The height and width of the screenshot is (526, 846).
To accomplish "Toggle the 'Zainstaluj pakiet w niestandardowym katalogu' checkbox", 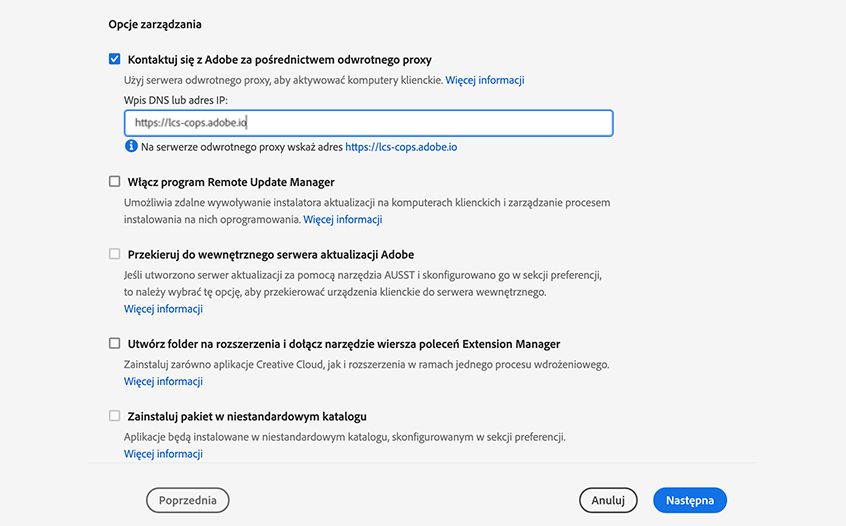I will tap(115, 415).
